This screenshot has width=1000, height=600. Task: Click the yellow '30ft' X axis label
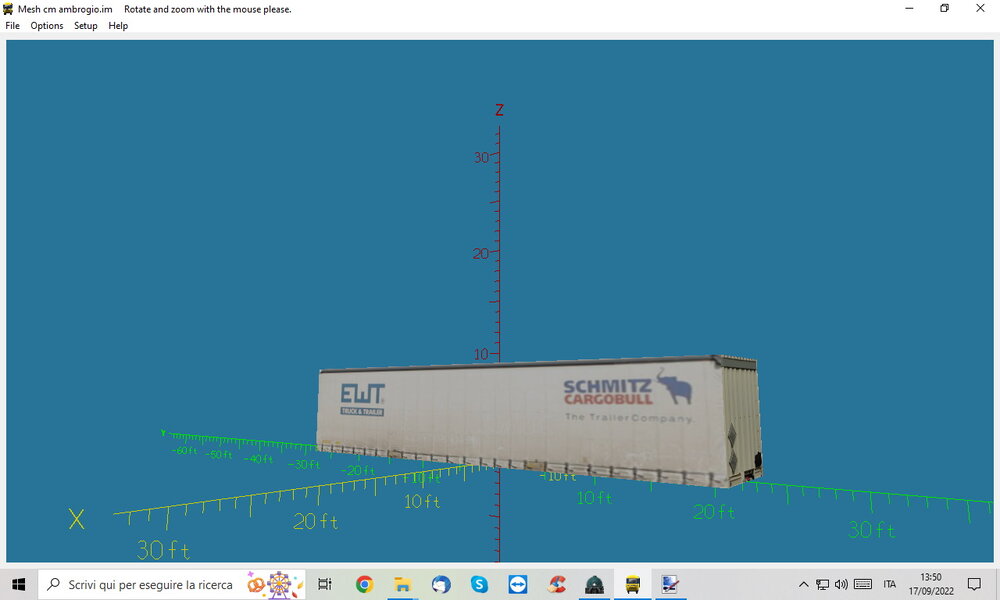[163, 550]
